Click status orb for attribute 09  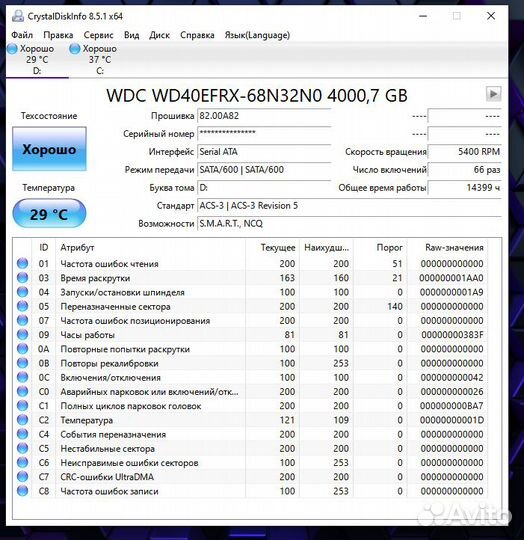[22, 334]
